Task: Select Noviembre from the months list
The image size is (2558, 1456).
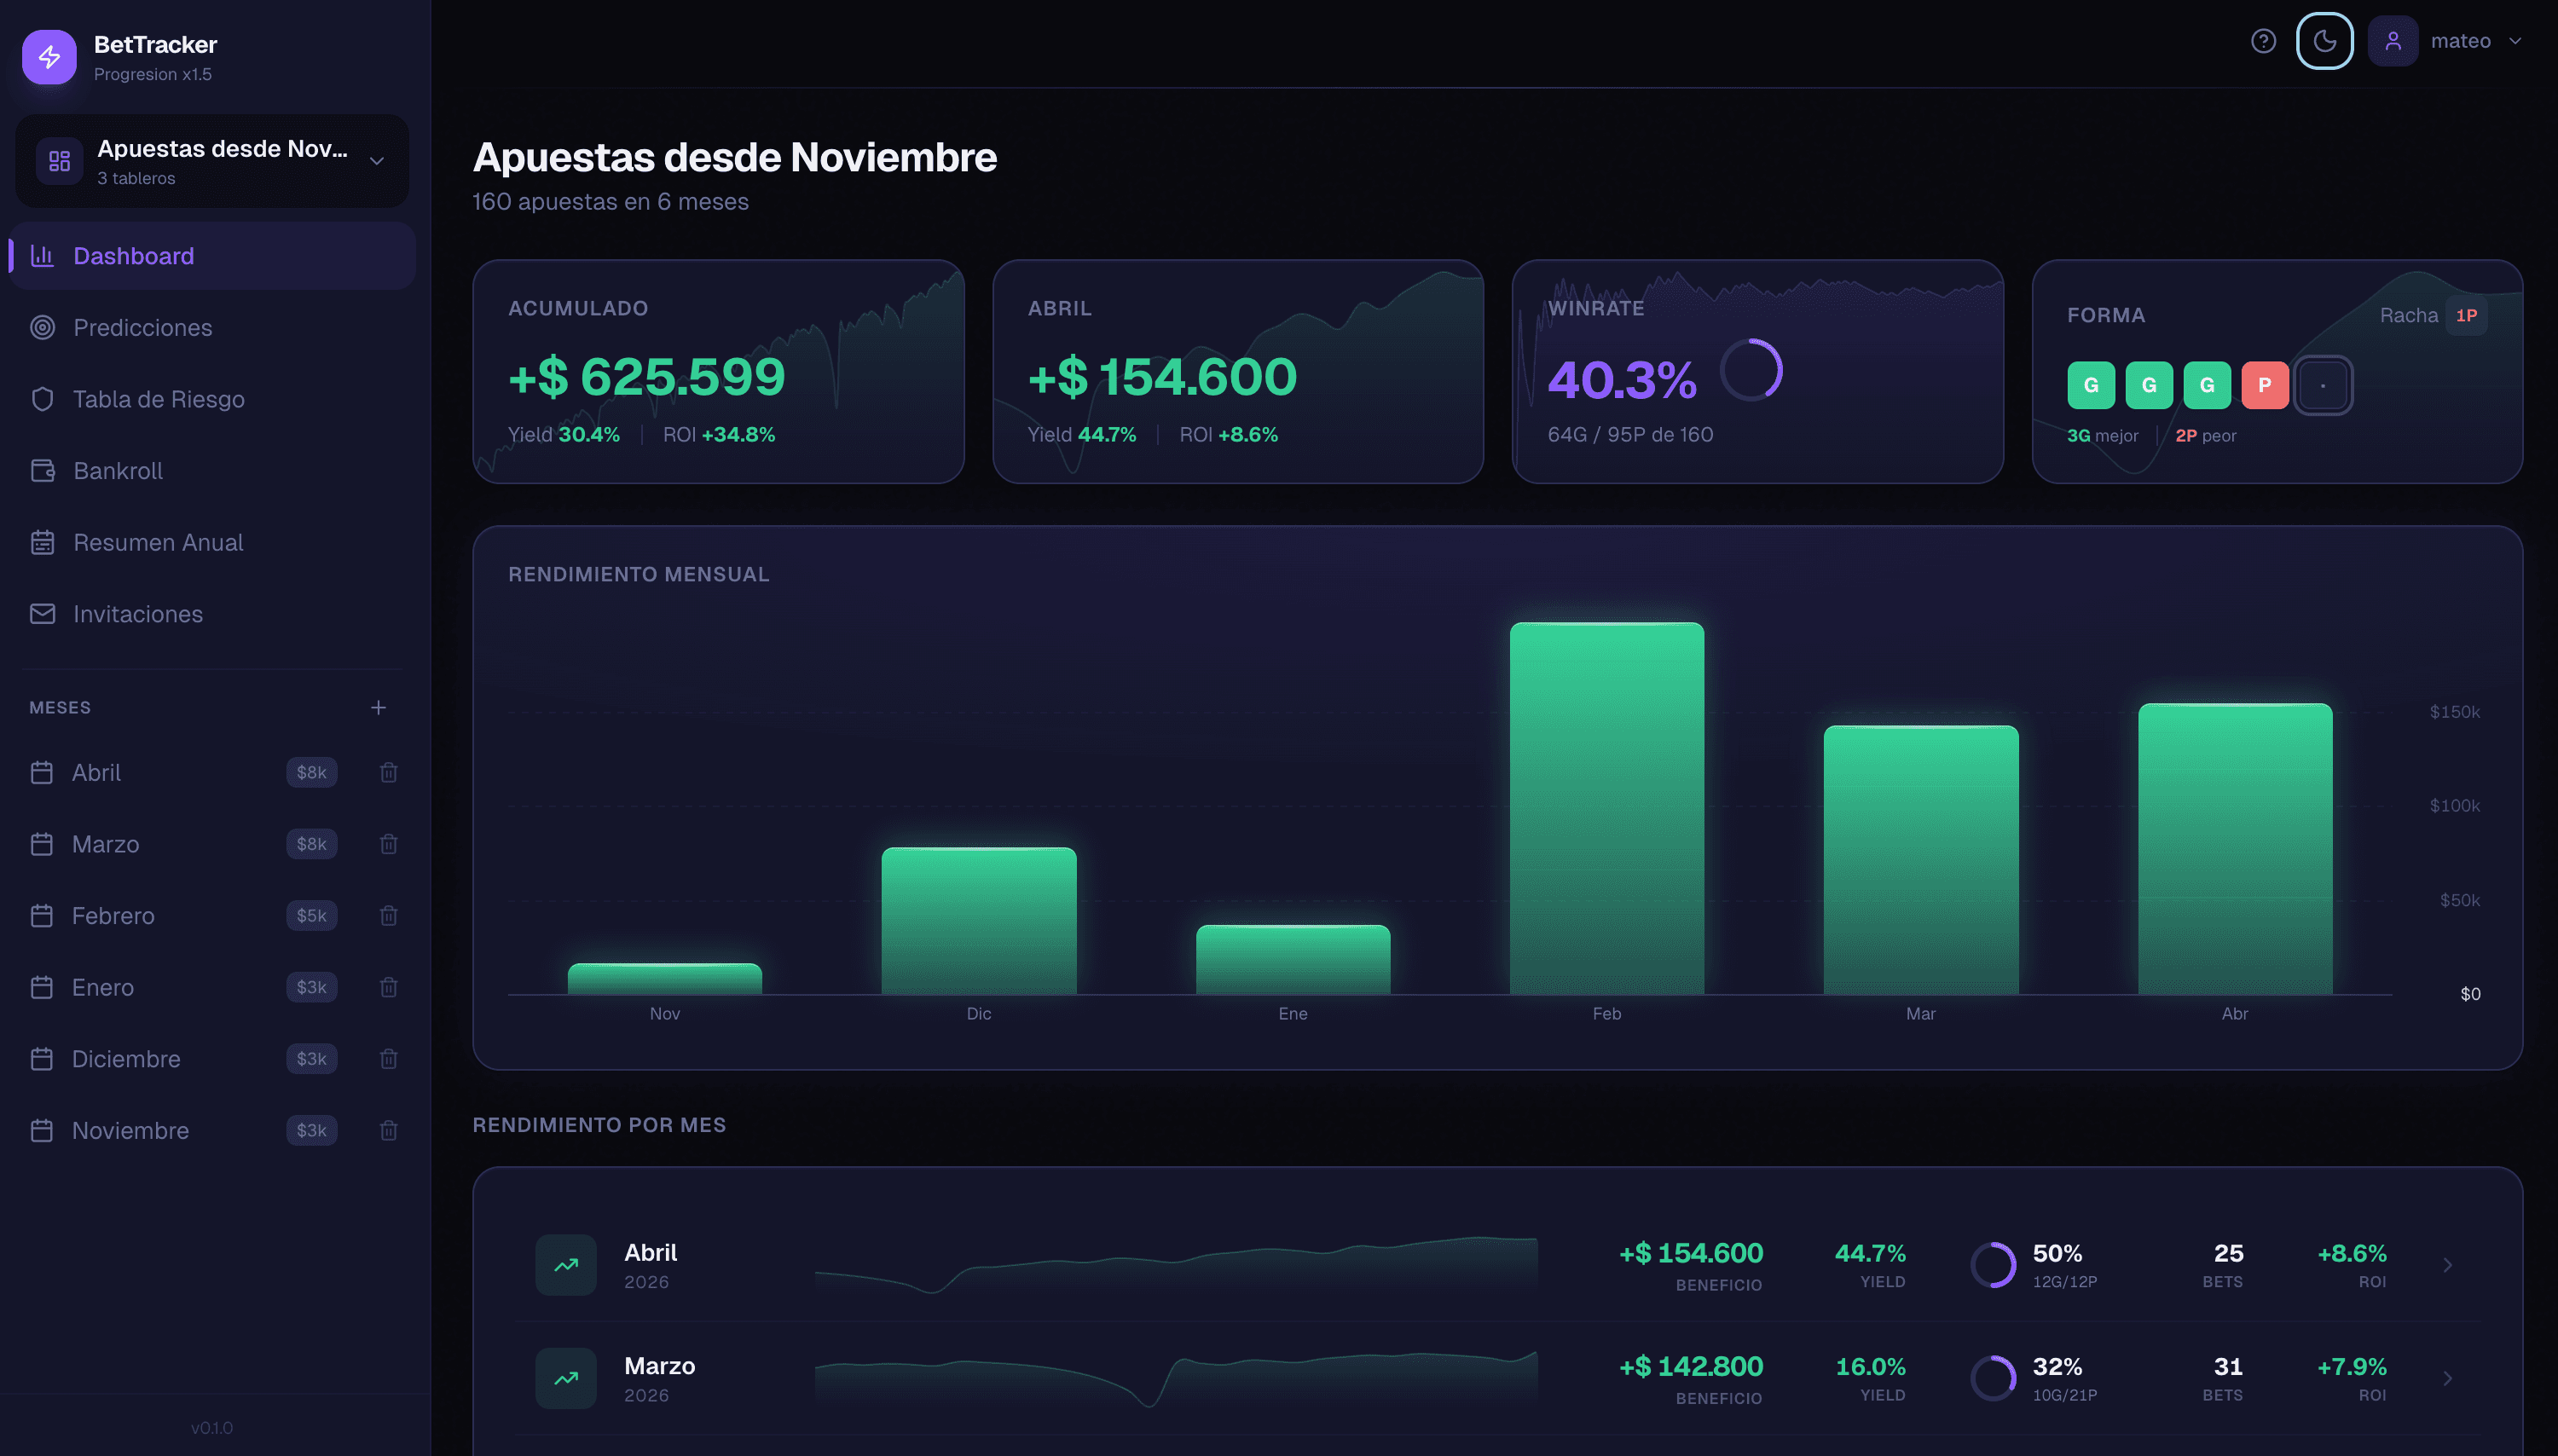Action: tap(130, 1130)
